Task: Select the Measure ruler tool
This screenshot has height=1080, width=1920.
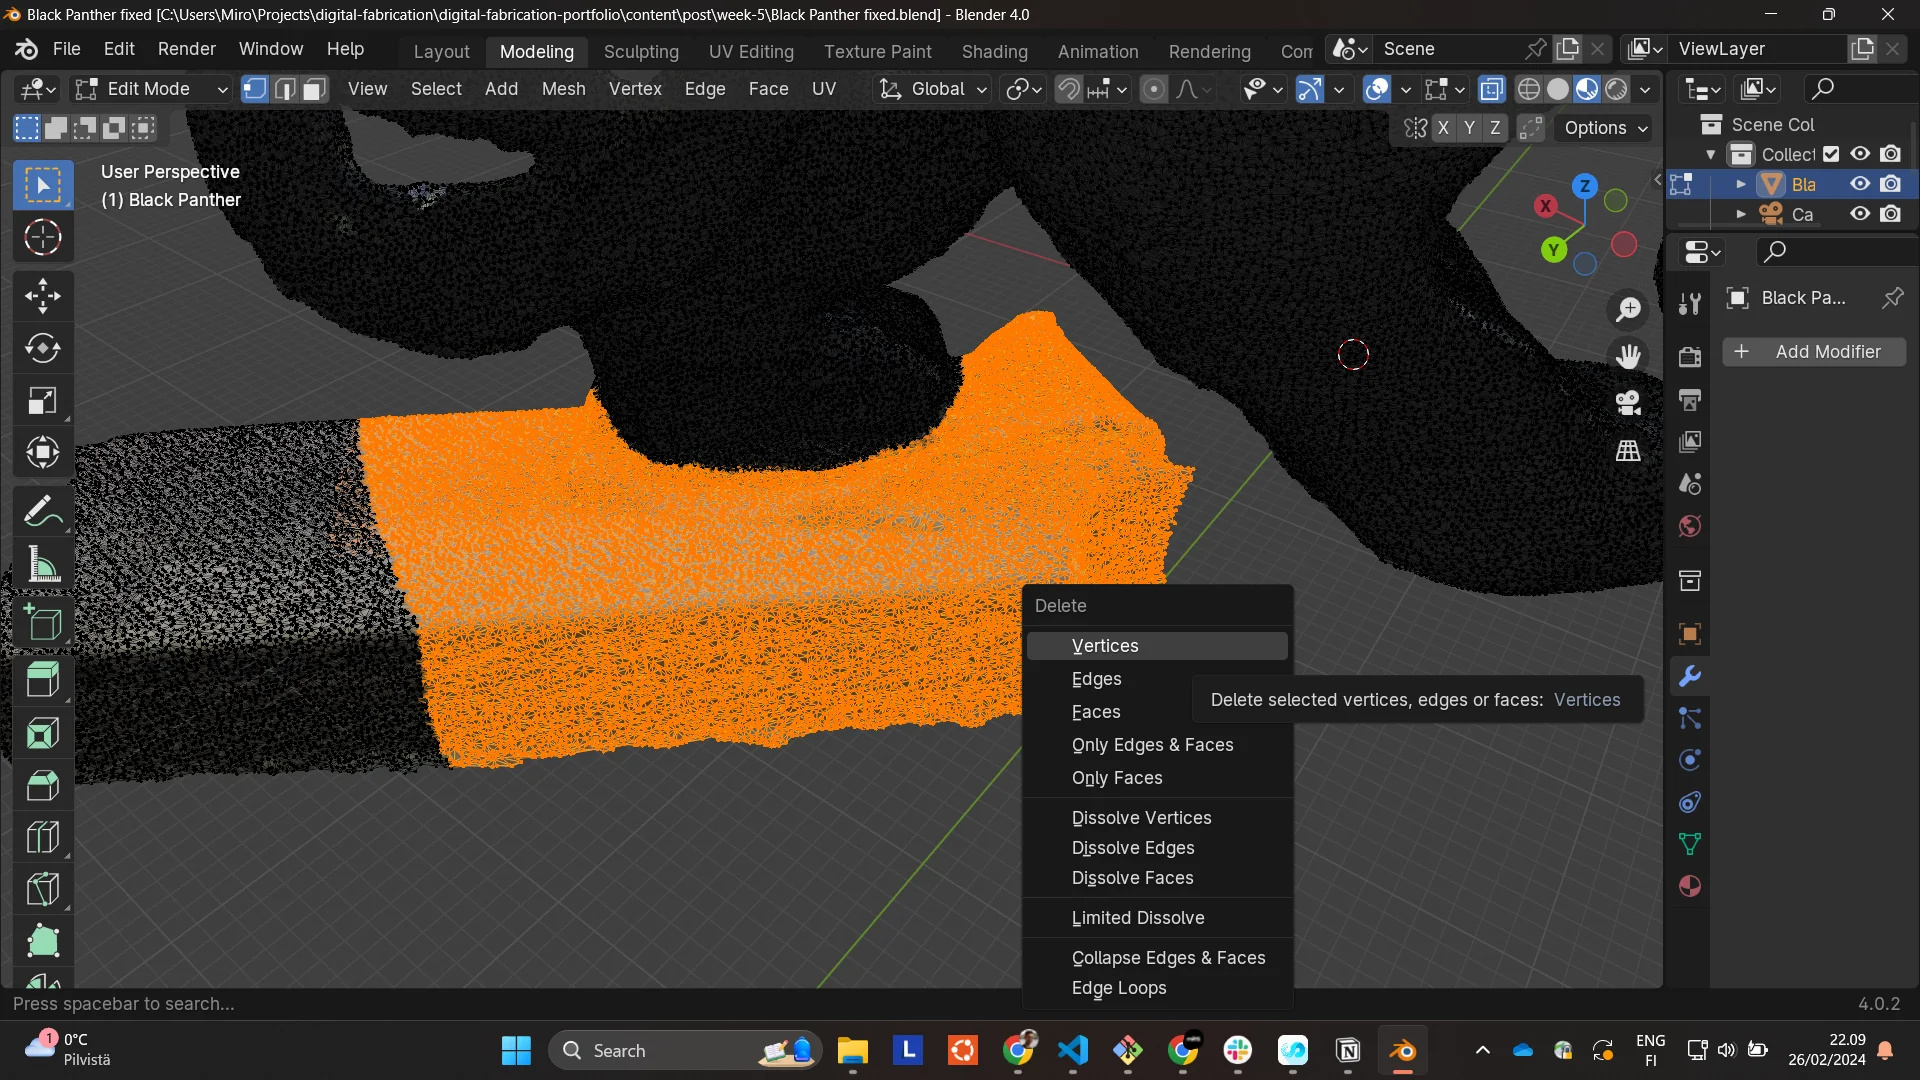Action: click(42, 565)
